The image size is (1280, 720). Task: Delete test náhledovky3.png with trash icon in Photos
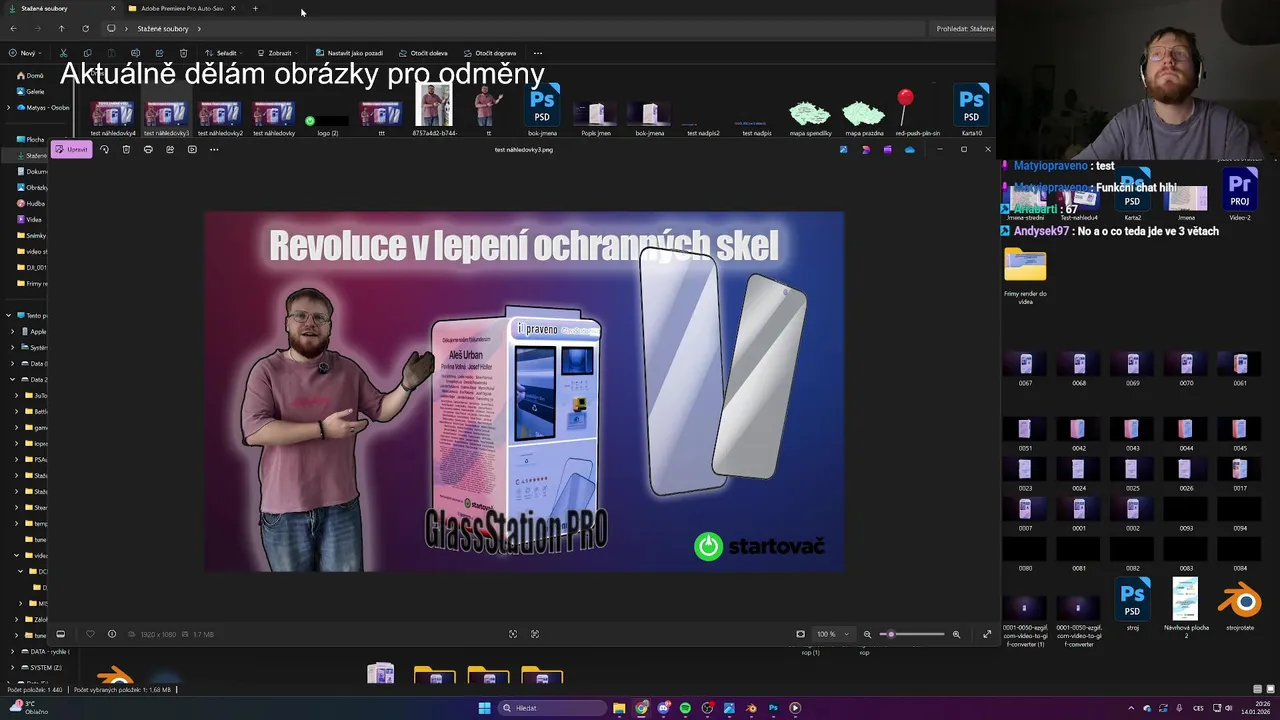126,149
